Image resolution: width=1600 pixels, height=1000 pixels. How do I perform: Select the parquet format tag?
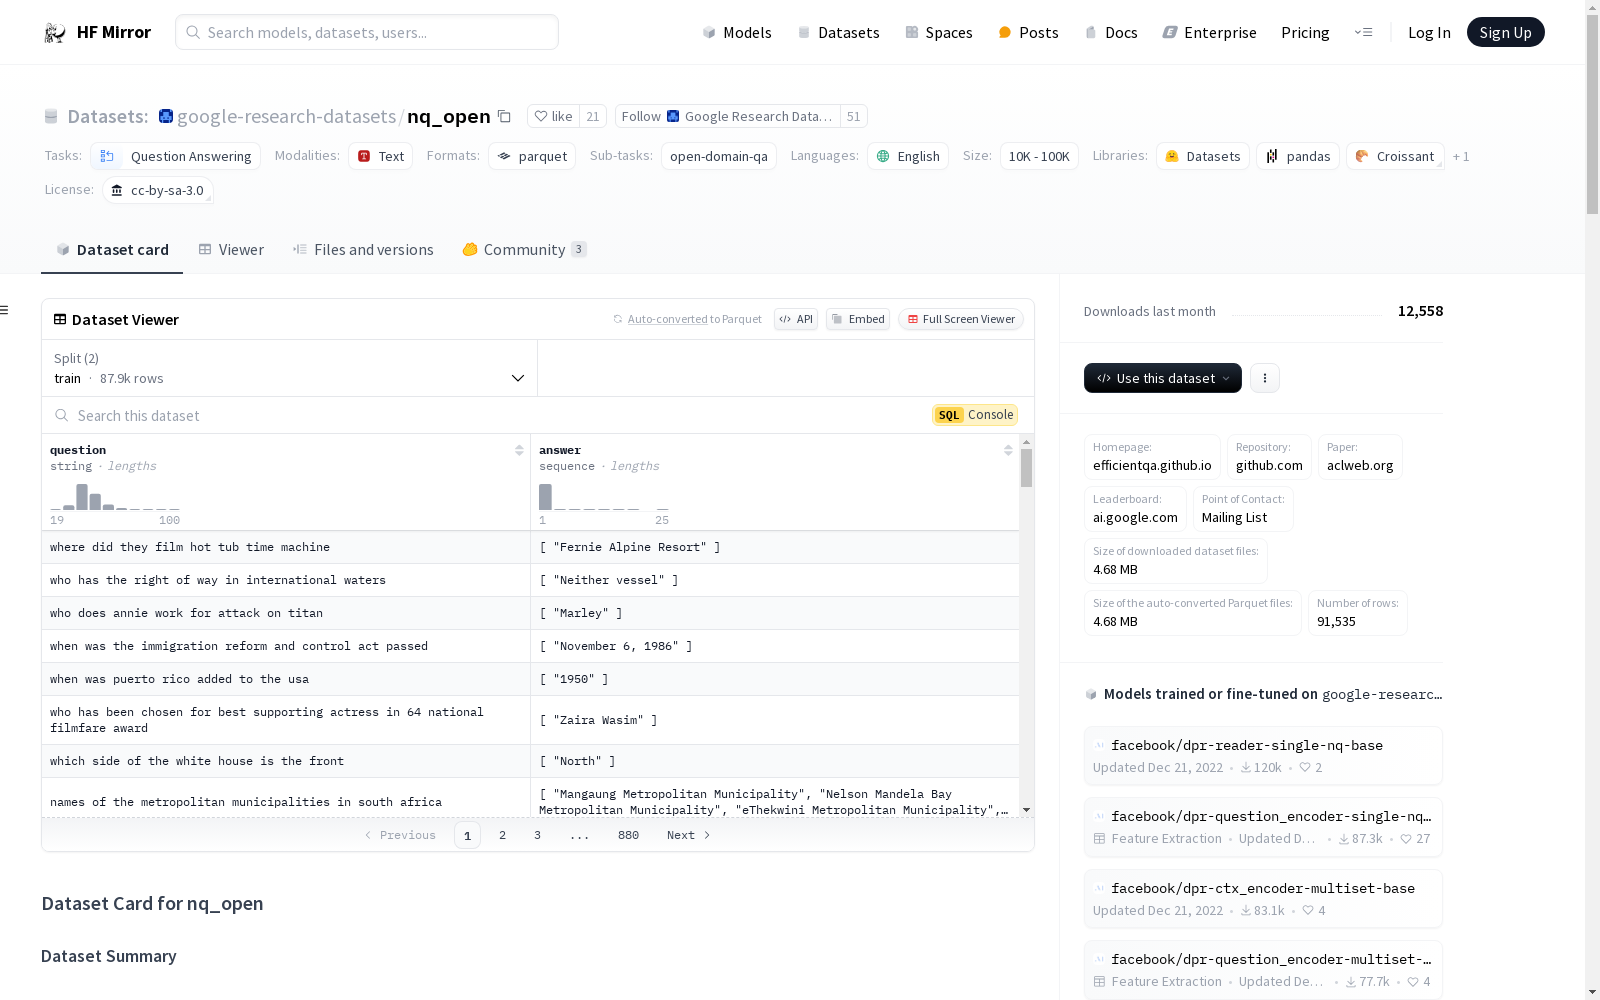coord(532,156)
